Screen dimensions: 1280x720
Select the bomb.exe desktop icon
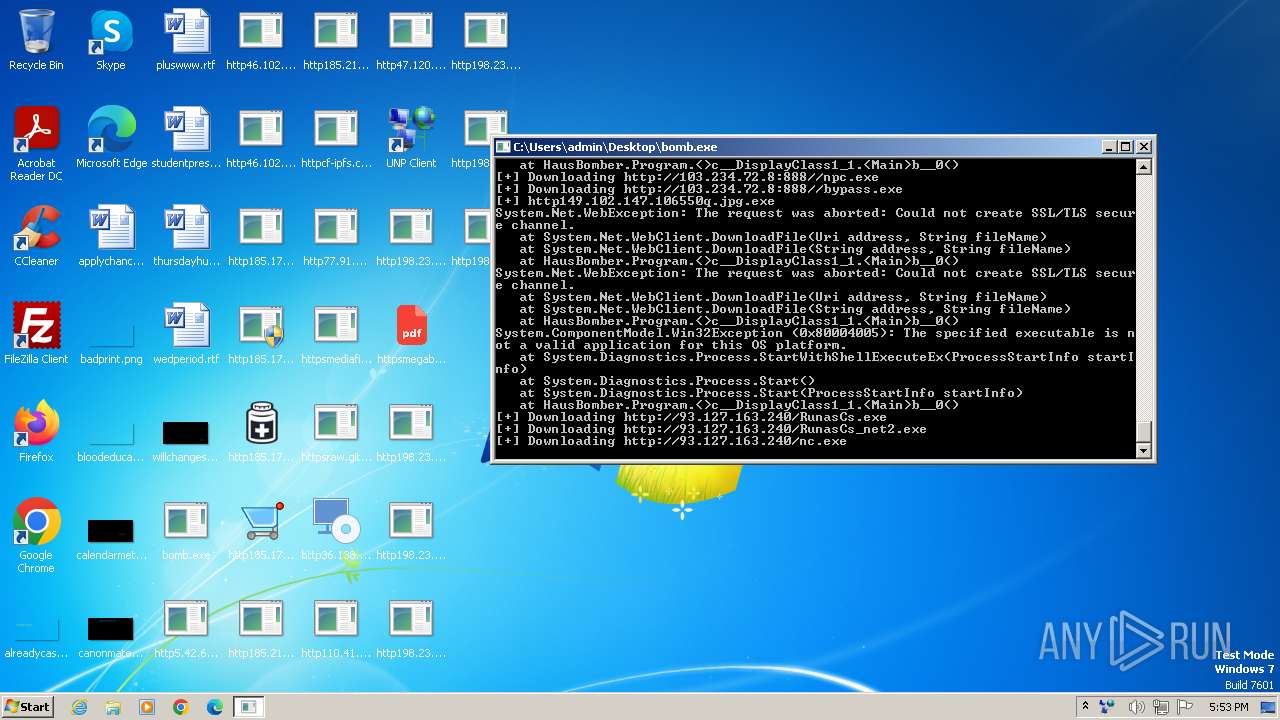pyautogui.click(x=186, y=531)
